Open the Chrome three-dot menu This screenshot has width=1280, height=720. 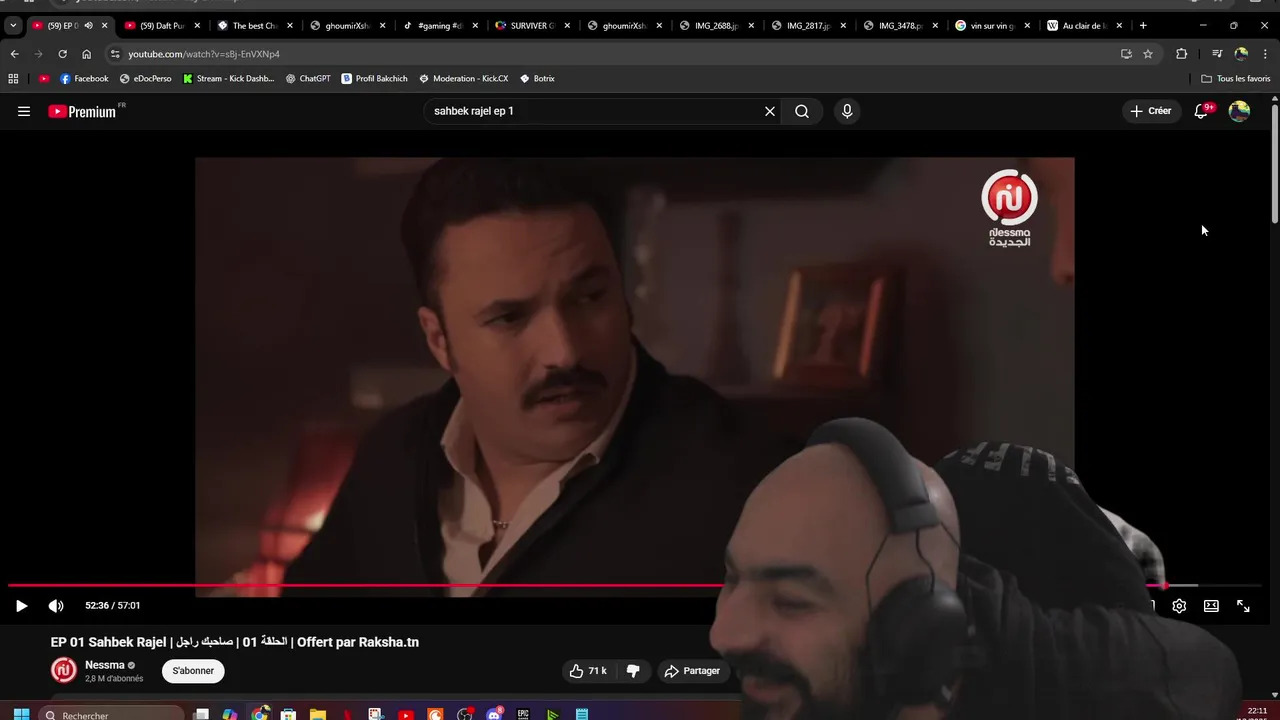click(1266, 54)
